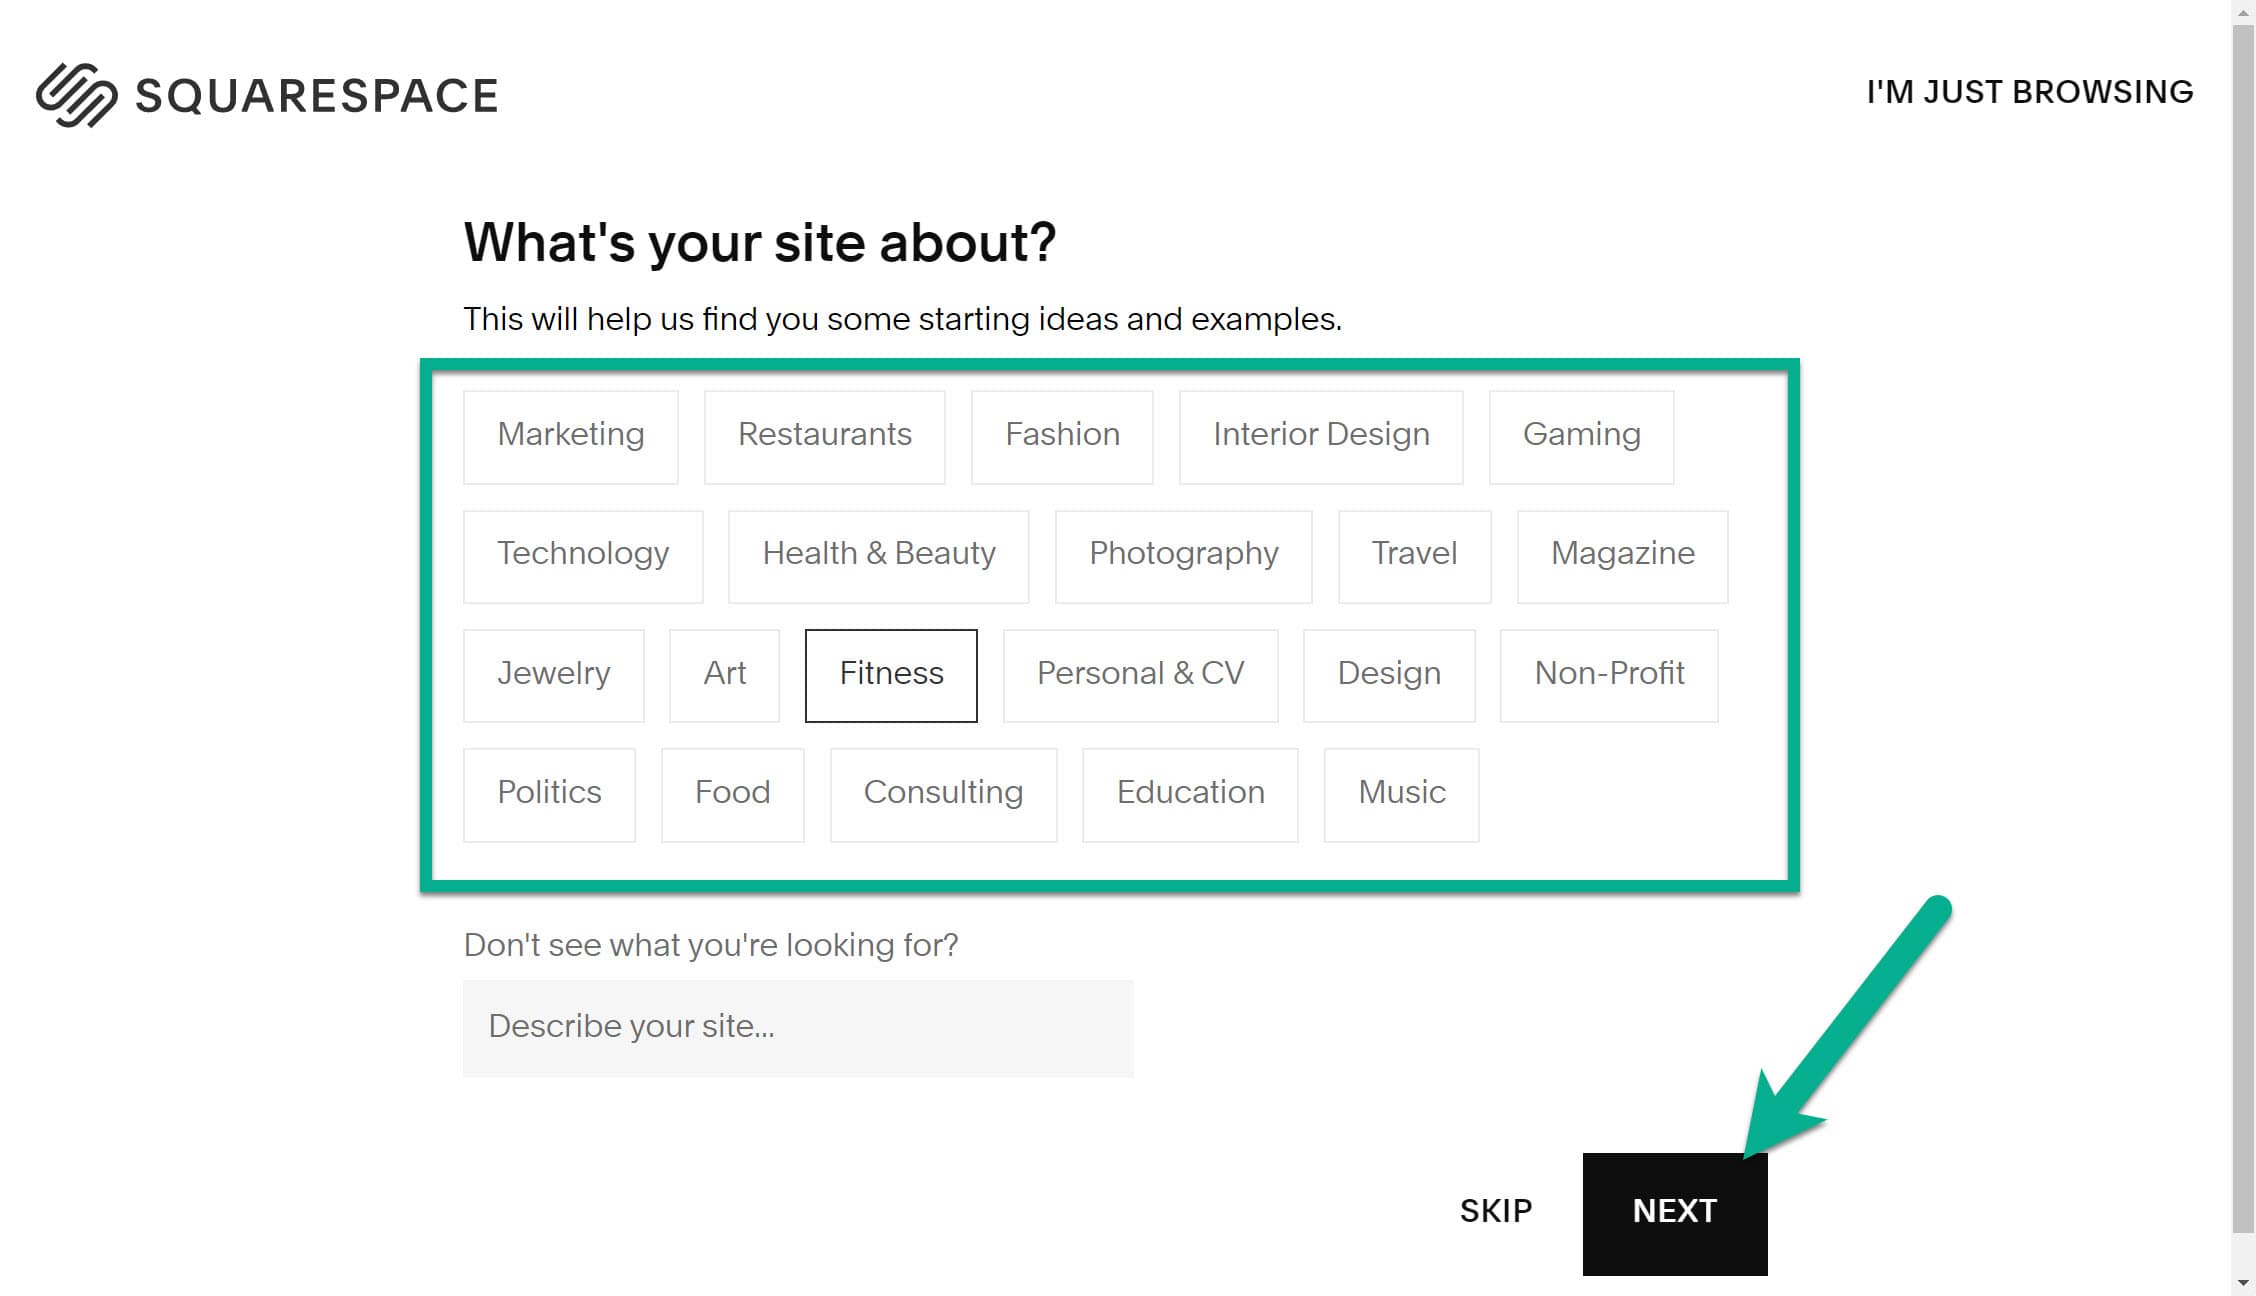
Task: Select the Music category
Action: coord(1400,793)
